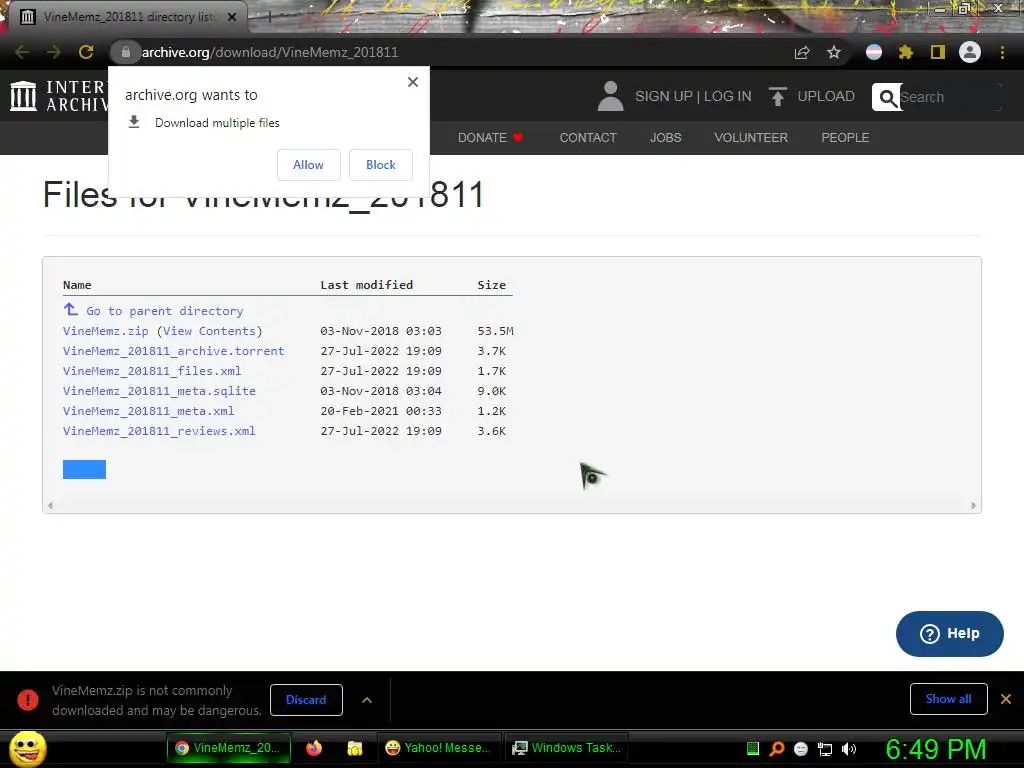Share this page via the share icon
Viewport: 1024px width, 768px height.
802,52
